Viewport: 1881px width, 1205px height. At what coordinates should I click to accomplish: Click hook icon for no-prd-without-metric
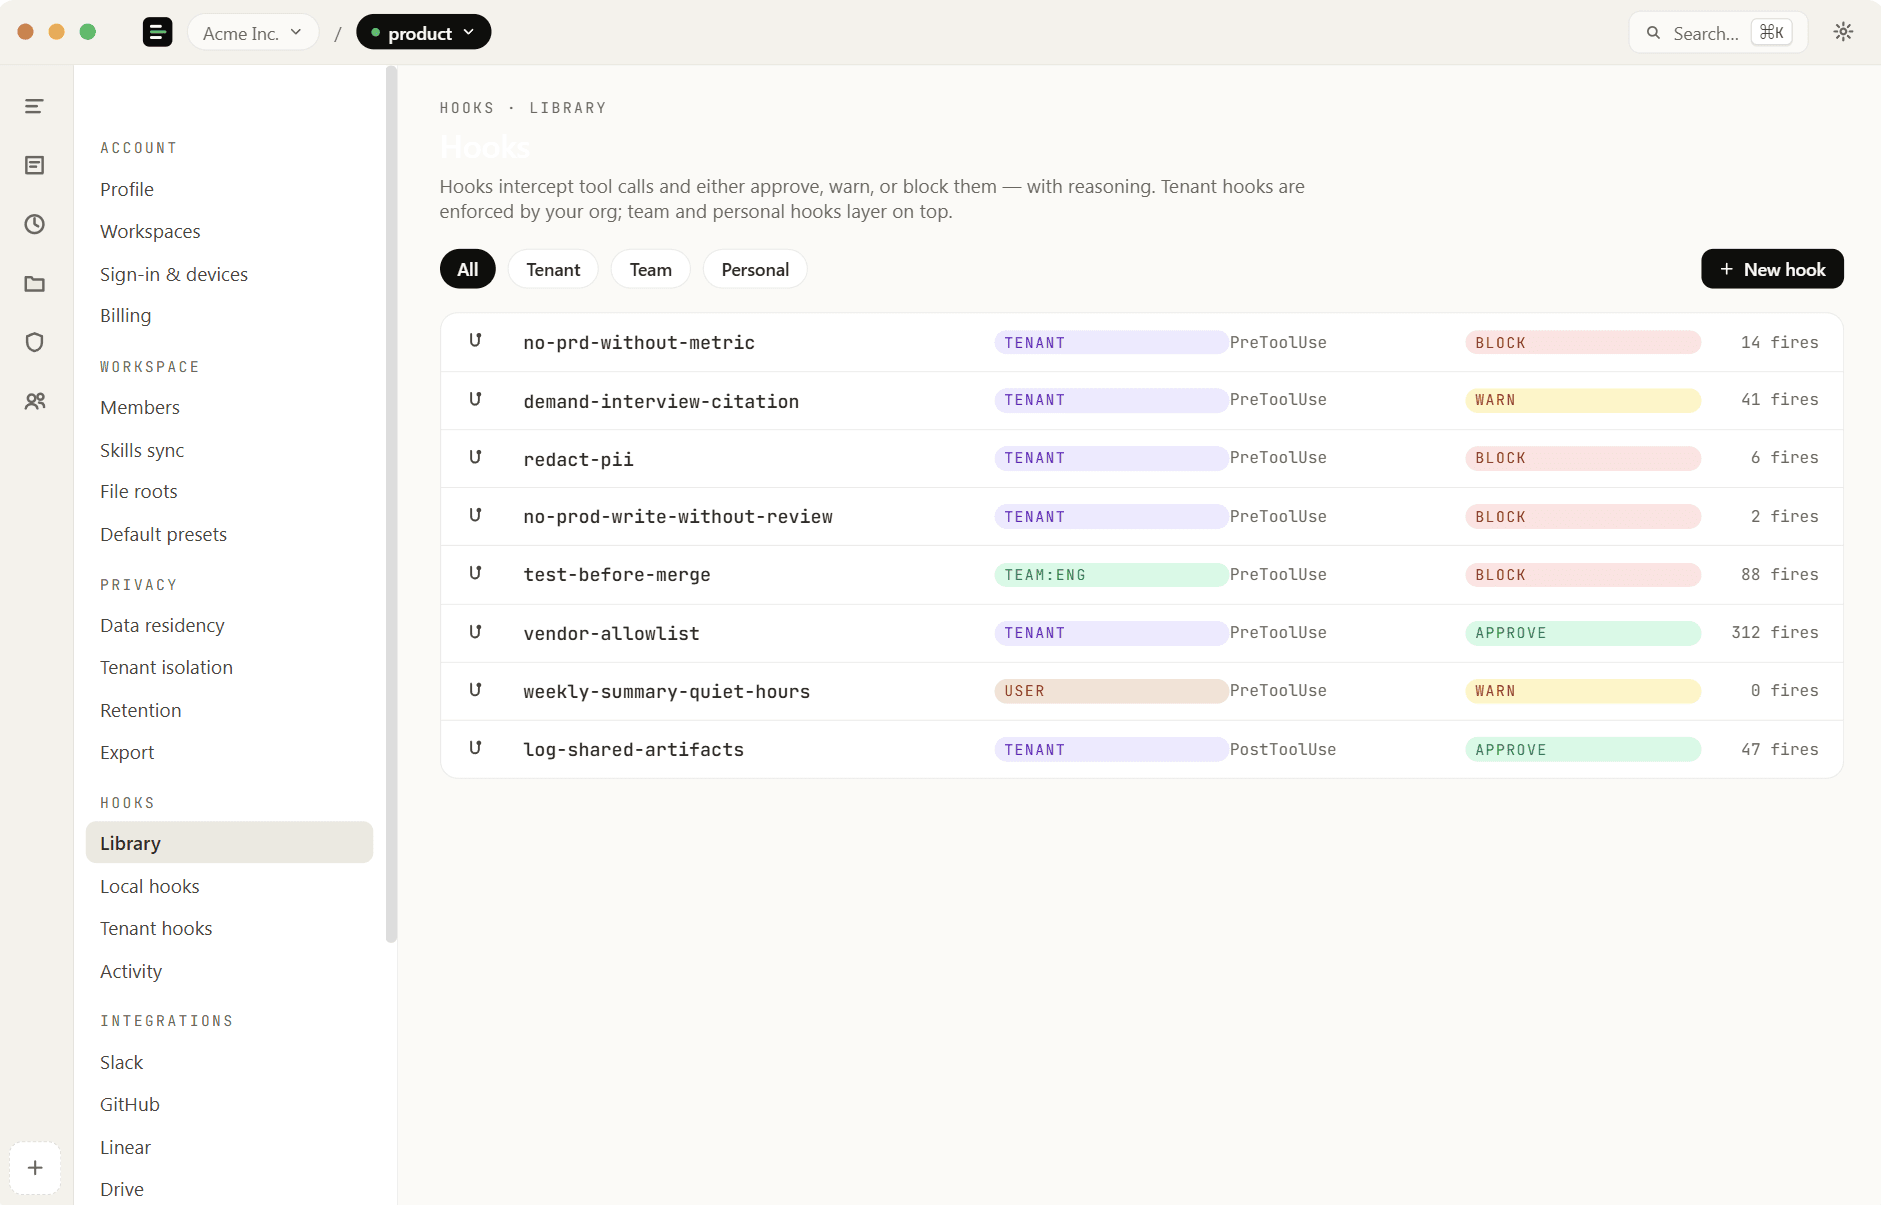(476, 341)
